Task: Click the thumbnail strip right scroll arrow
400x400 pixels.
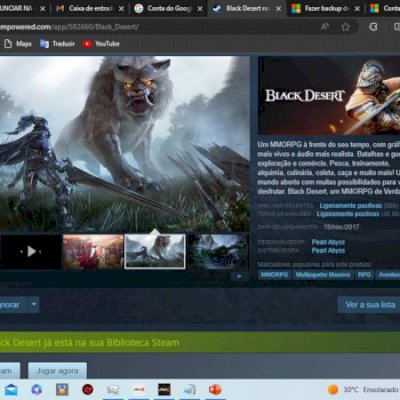Action: pyautogui.click(x=239, y=276)
